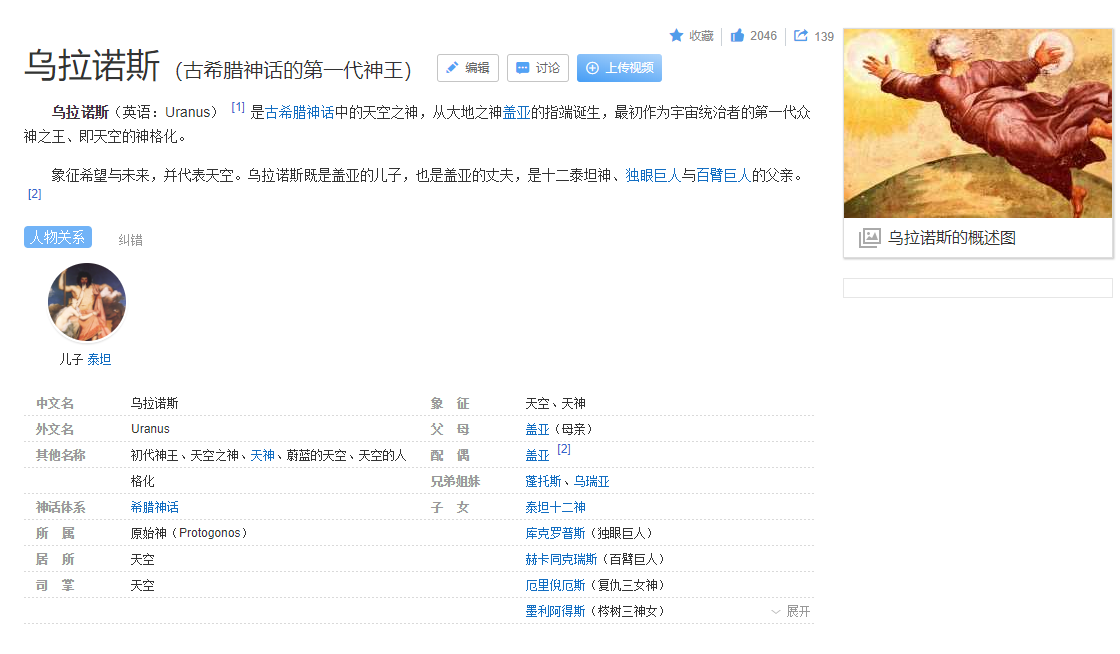Click the discussion chat bubble icon
The image size is (1120, 654).
point(523,68)
